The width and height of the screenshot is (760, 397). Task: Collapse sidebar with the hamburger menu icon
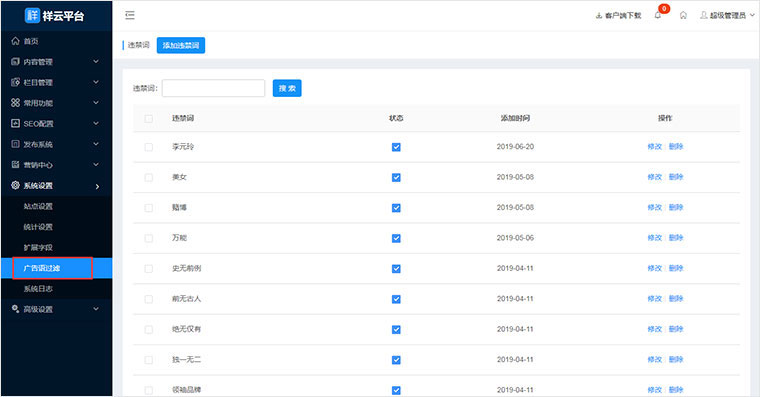click(130, 16)
